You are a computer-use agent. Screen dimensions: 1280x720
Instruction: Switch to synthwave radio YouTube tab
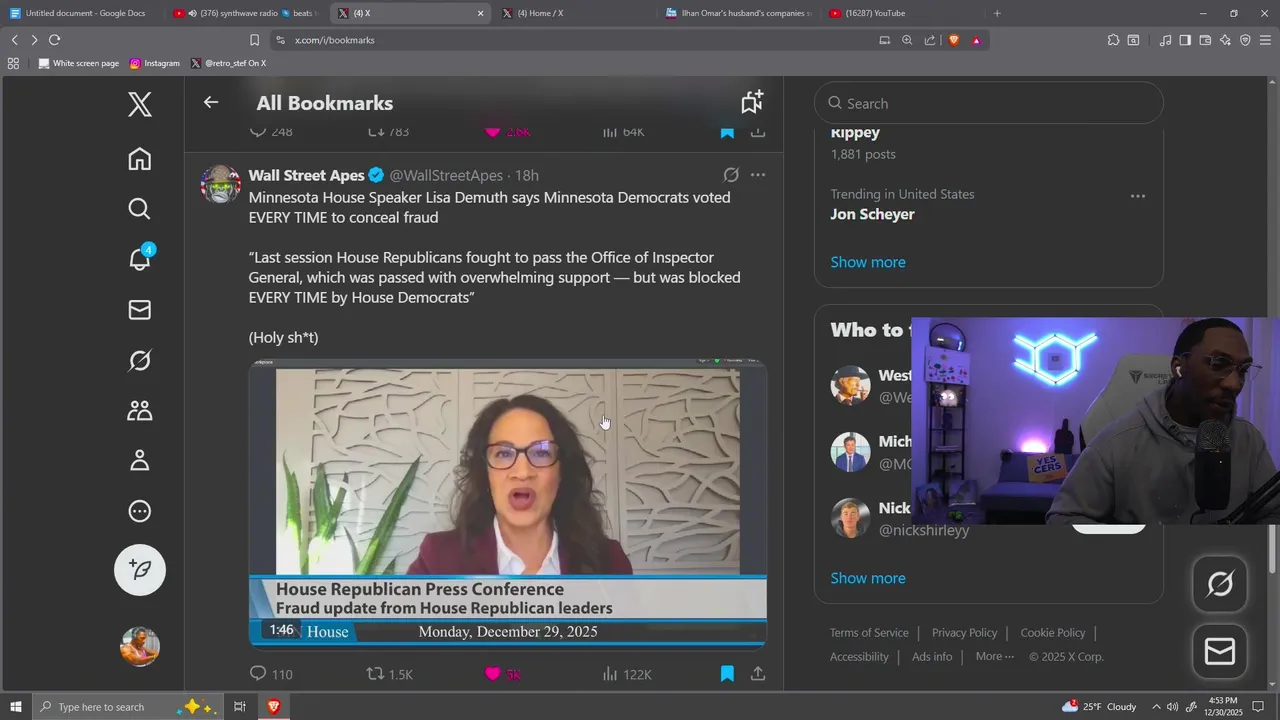tap(244, 13)
